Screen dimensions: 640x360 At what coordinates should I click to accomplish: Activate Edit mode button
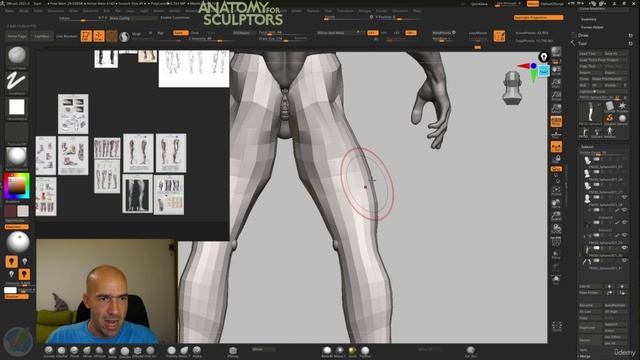(86, 36)
